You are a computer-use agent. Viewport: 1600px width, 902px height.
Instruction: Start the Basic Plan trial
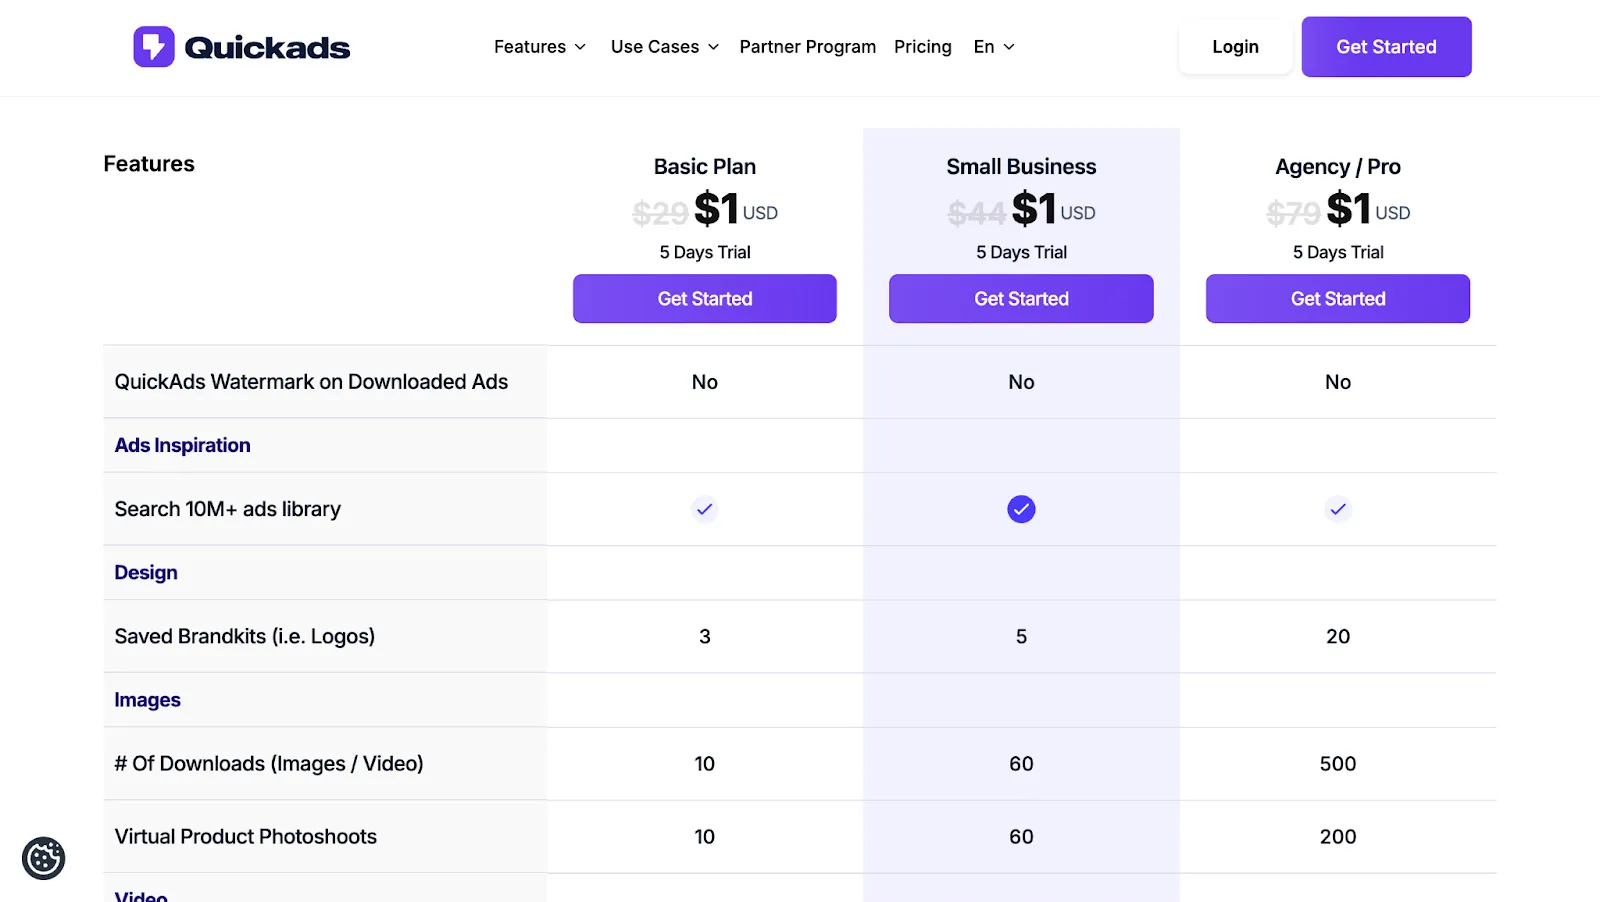(x=705, y=299)
